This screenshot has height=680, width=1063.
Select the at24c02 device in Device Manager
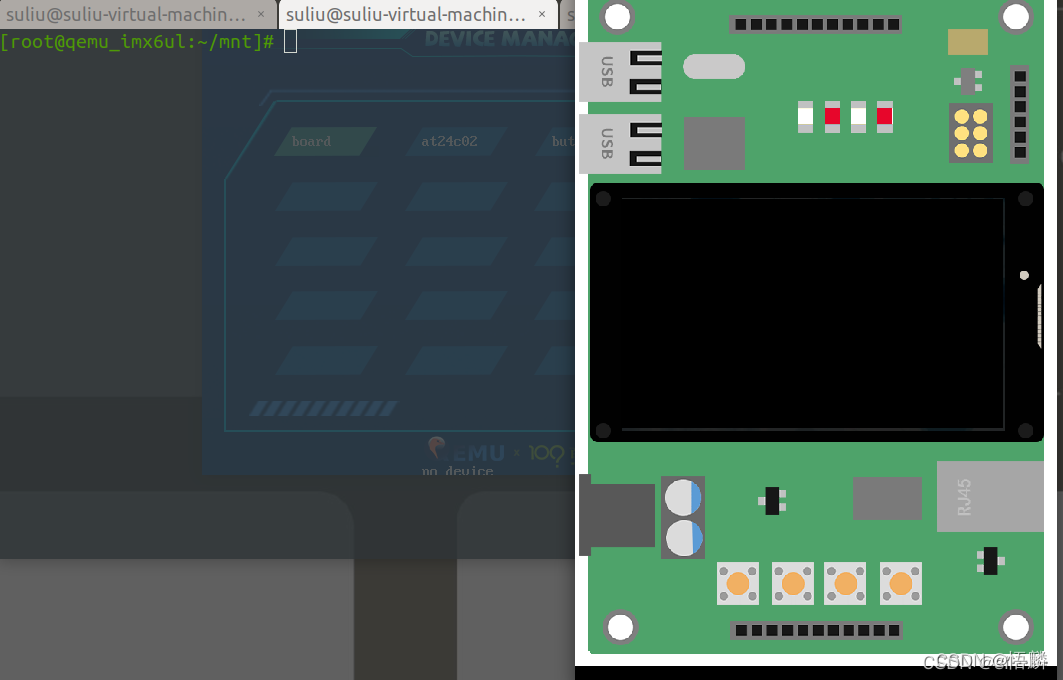(x=456, y=141)
